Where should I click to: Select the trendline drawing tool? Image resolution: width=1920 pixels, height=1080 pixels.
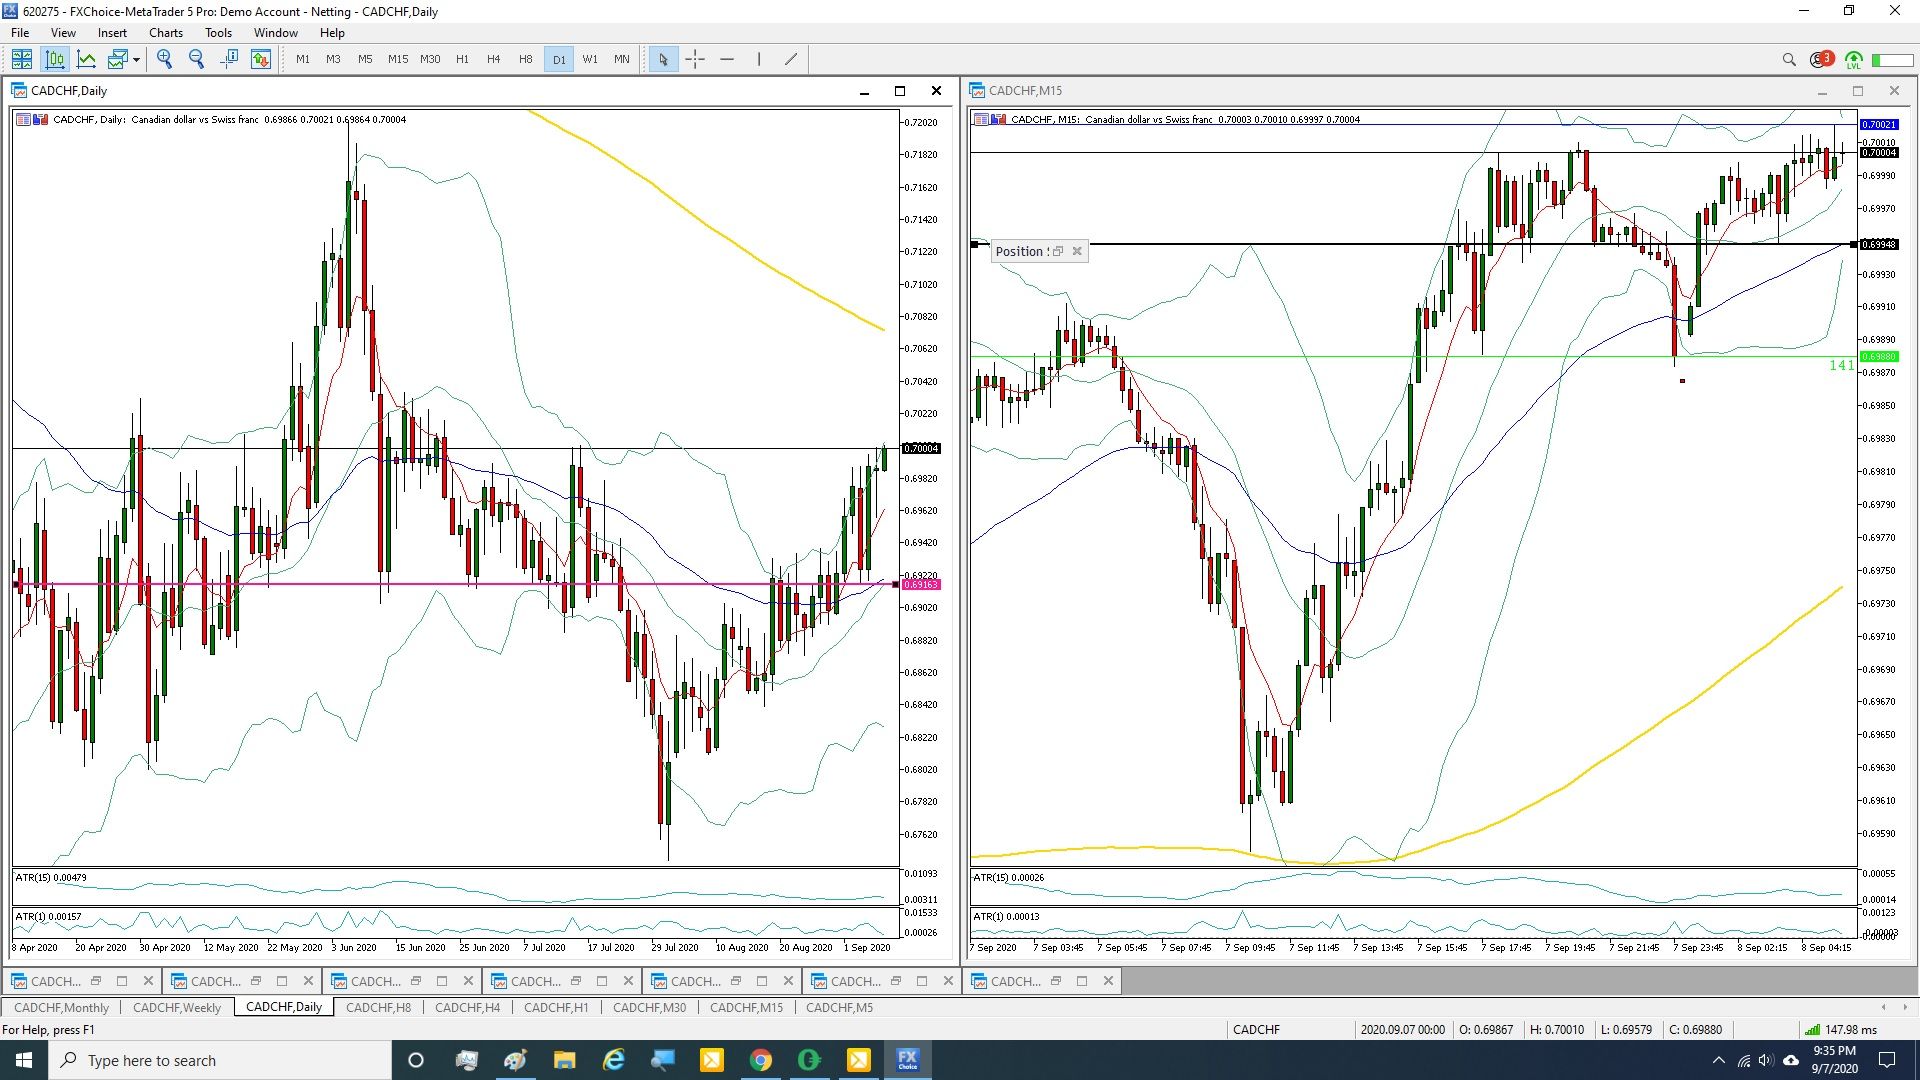point(791,59)
